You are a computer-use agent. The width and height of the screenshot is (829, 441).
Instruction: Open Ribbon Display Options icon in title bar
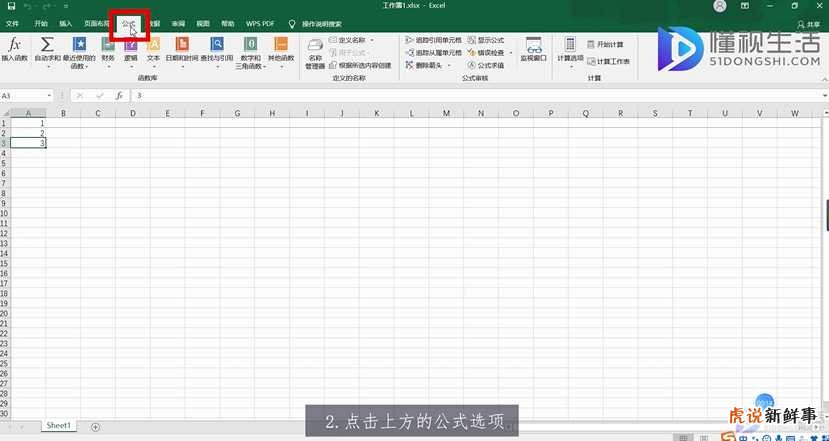pos(744,6)
